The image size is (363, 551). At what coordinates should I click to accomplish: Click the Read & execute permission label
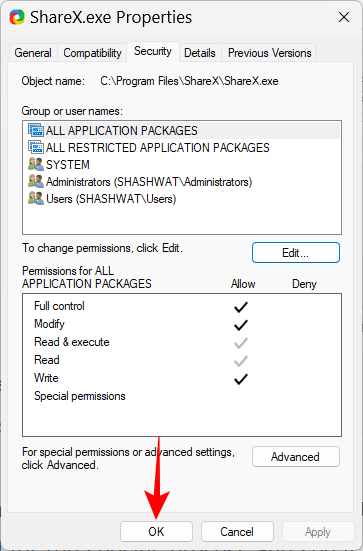pyautogui.click(x=72, y=342)
